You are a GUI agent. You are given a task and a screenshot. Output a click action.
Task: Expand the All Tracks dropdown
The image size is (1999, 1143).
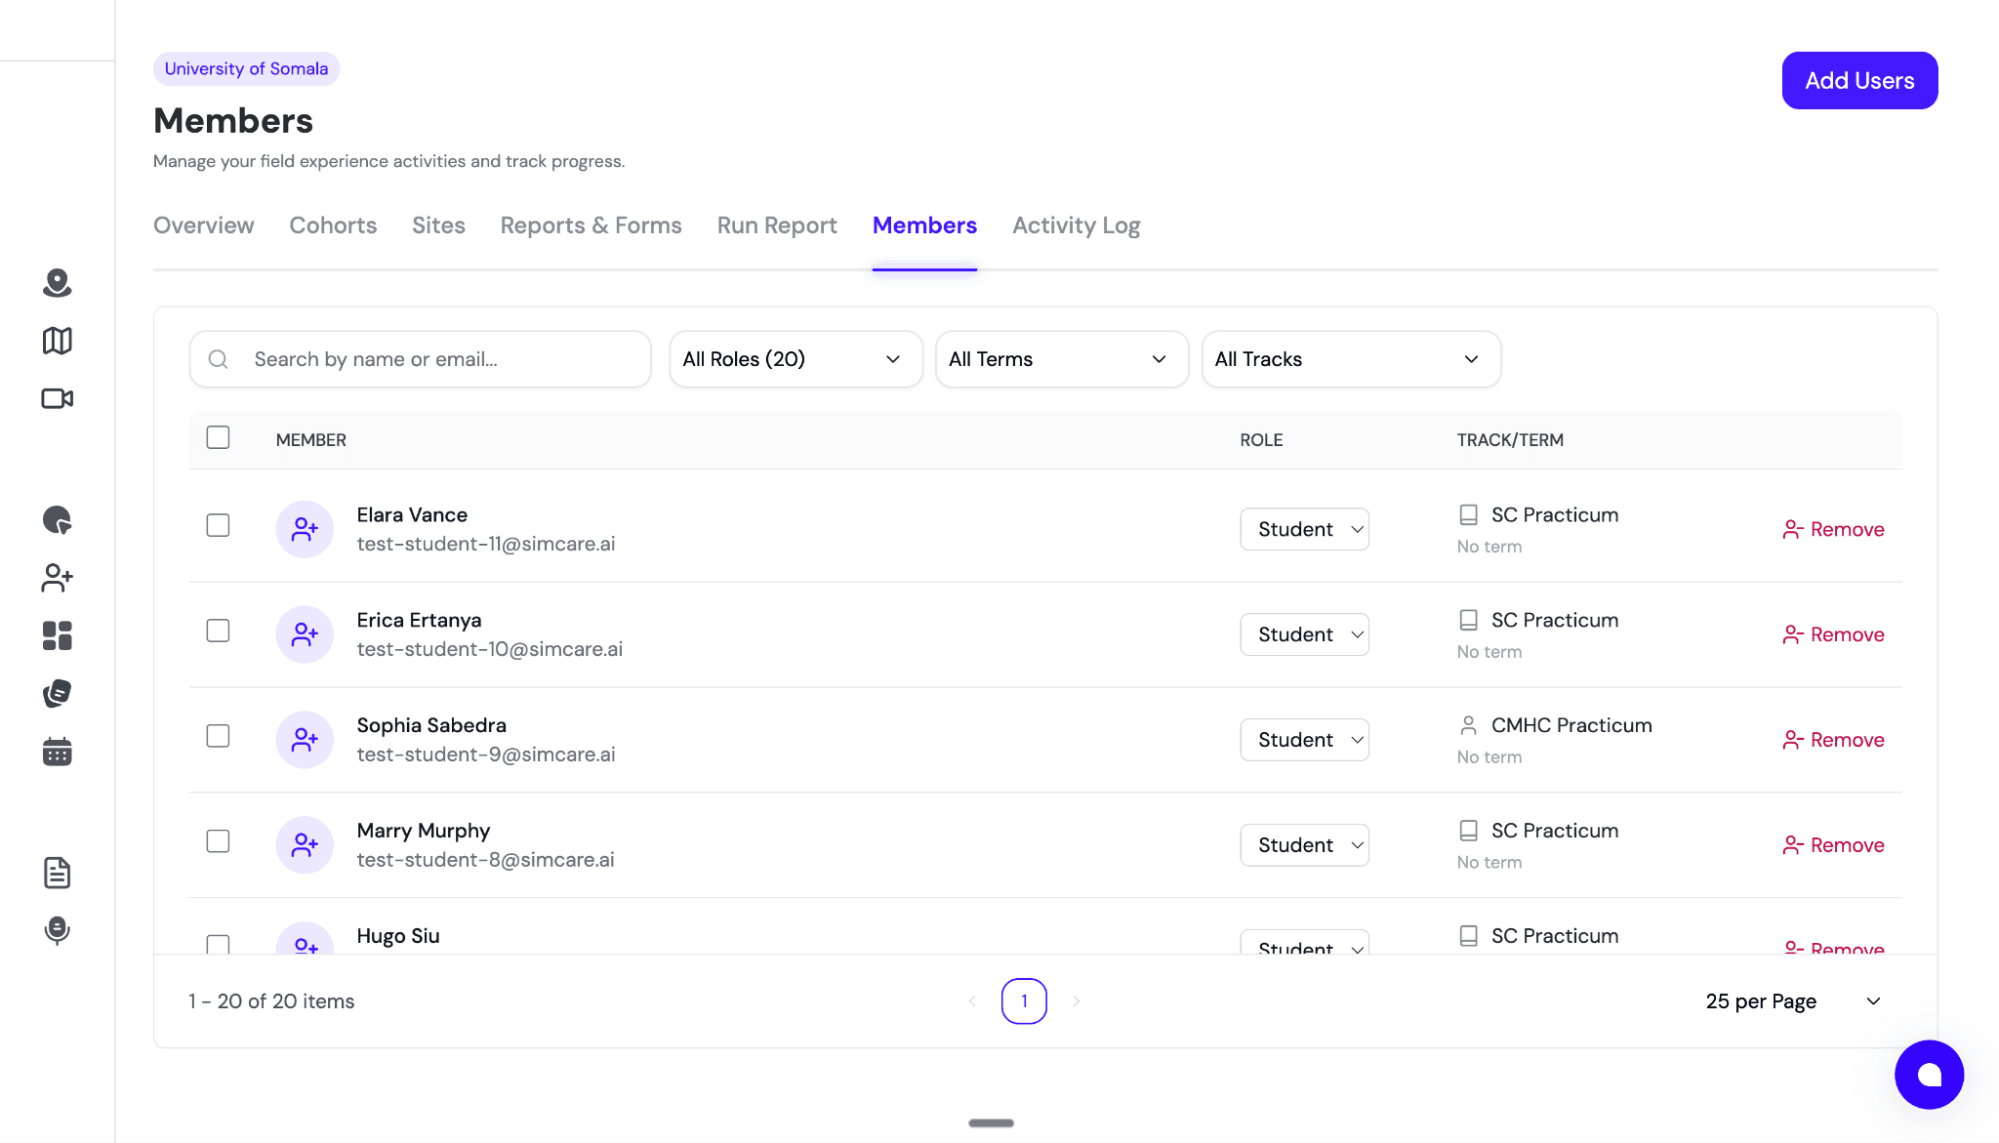(1350, 359)
